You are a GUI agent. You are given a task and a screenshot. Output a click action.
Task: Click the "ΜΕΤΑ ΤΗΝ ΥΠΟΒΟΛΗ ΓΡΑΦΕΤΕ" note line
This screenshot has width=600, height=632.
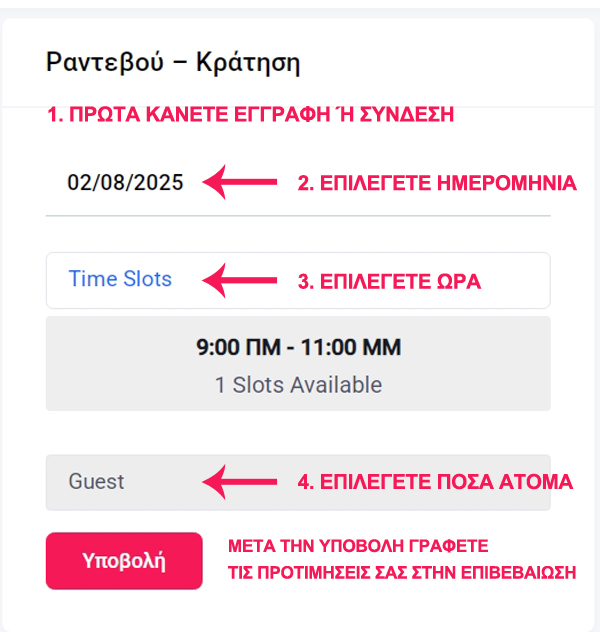pos(357,546)
